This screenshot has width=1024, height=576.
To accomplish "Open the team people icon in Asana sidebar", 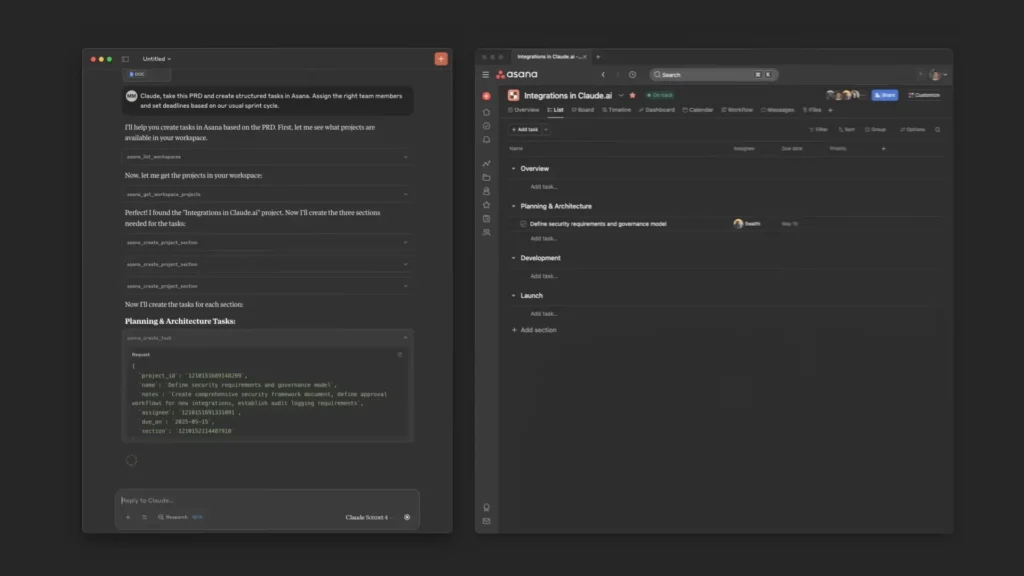I will pyautogui.click(x=487, y=232).
